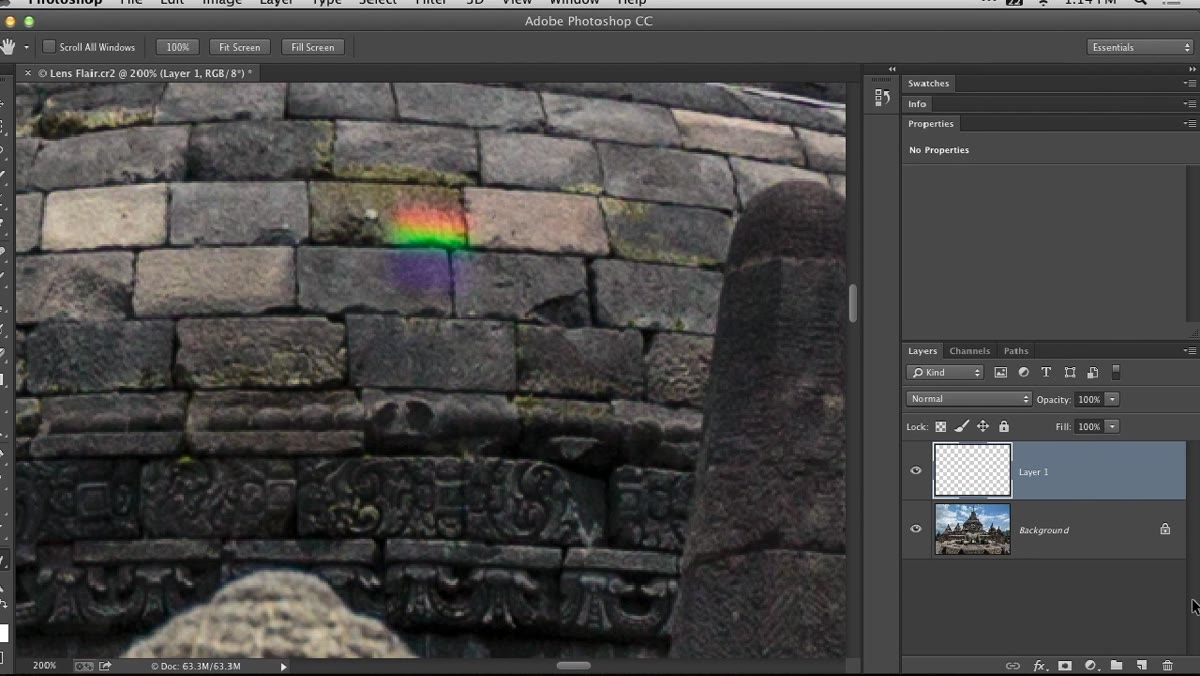Lock layer position with move icon
This screenshot has height=676, width=1200.
[982, 427]
